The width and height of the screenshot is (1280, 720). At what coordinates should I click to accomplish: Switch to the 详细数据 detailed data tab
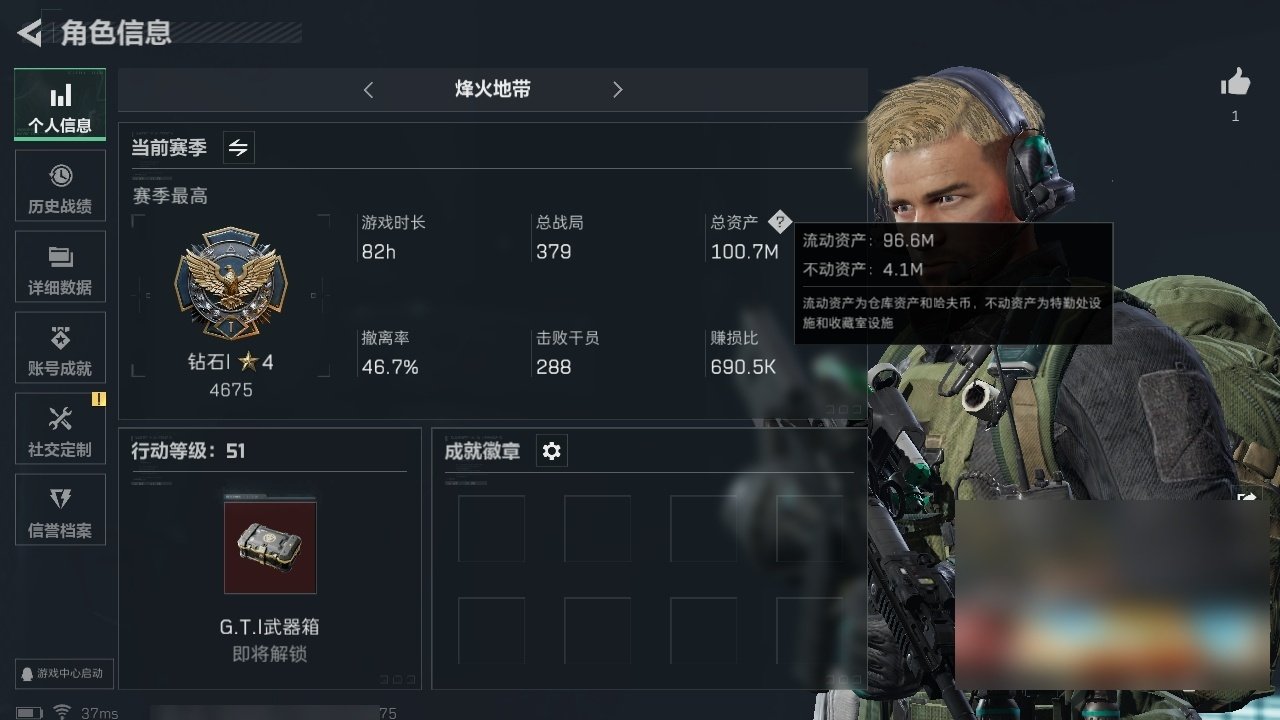[60, 267]
